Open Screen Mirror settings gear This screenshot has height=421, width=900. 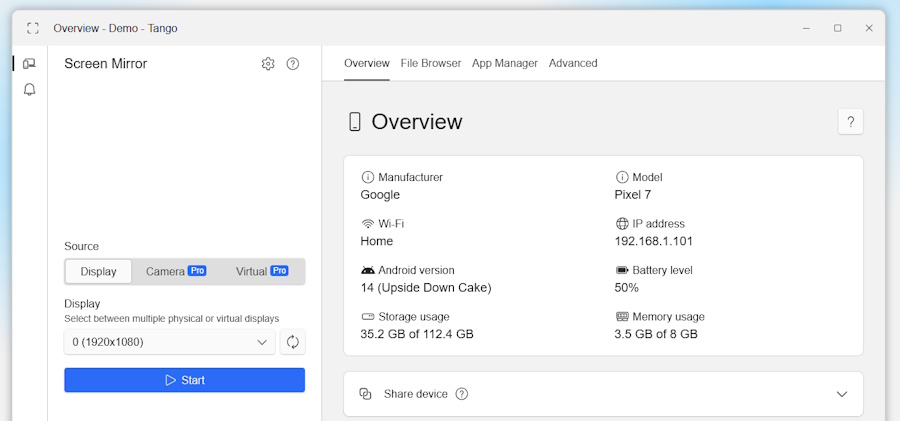(268, 64)
